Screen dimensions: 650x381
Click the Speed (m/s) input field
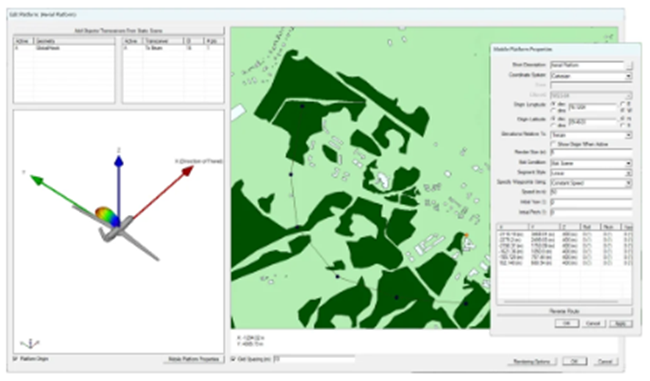(591, 192)
